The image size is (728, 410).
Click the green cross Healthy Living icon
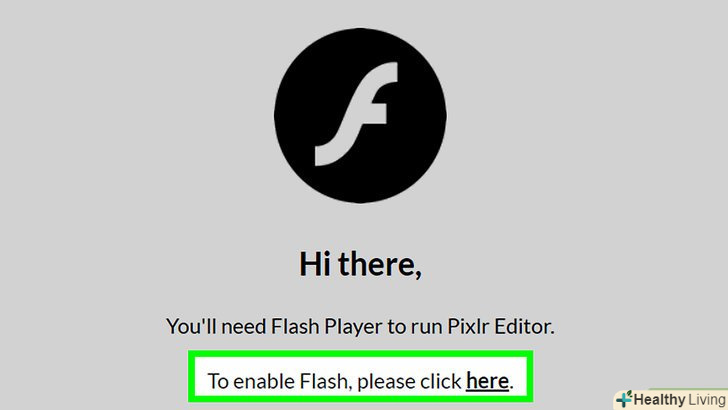pyautogui.click(x=624, y=399)
